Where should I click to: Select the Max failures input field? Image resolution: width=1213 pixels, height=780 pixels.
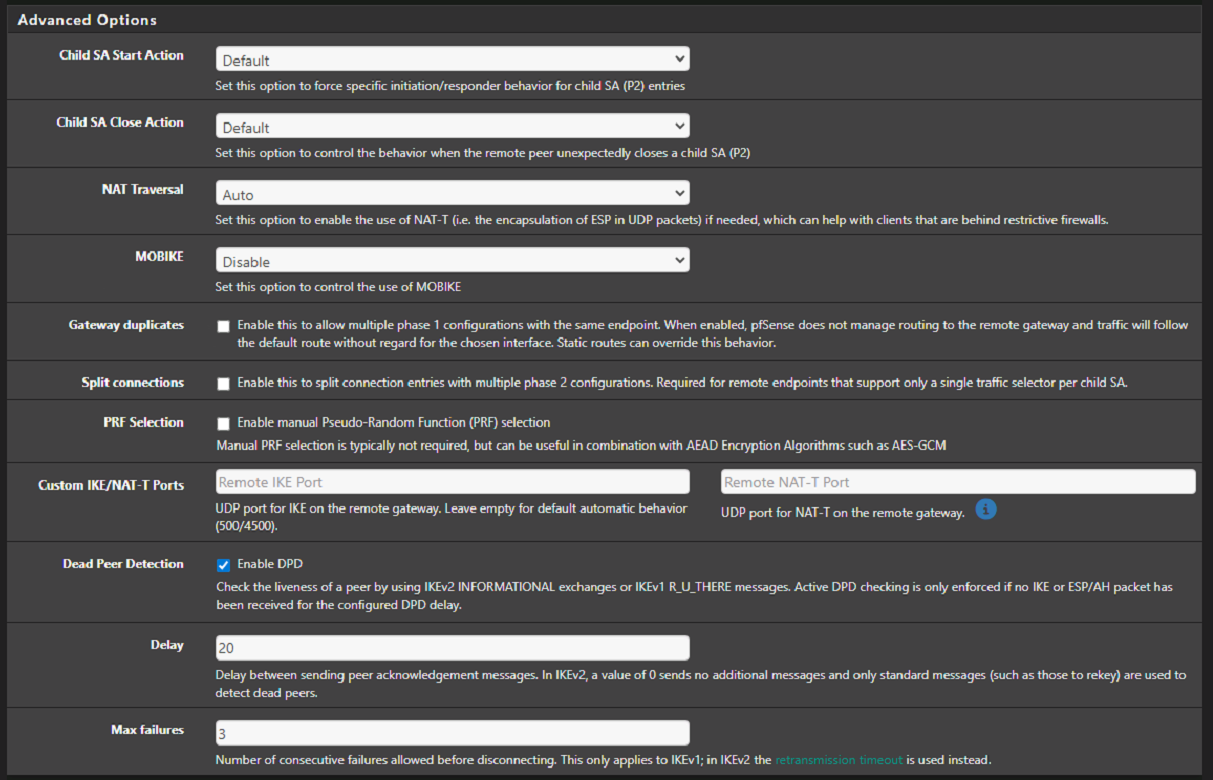tap(452, 733)
